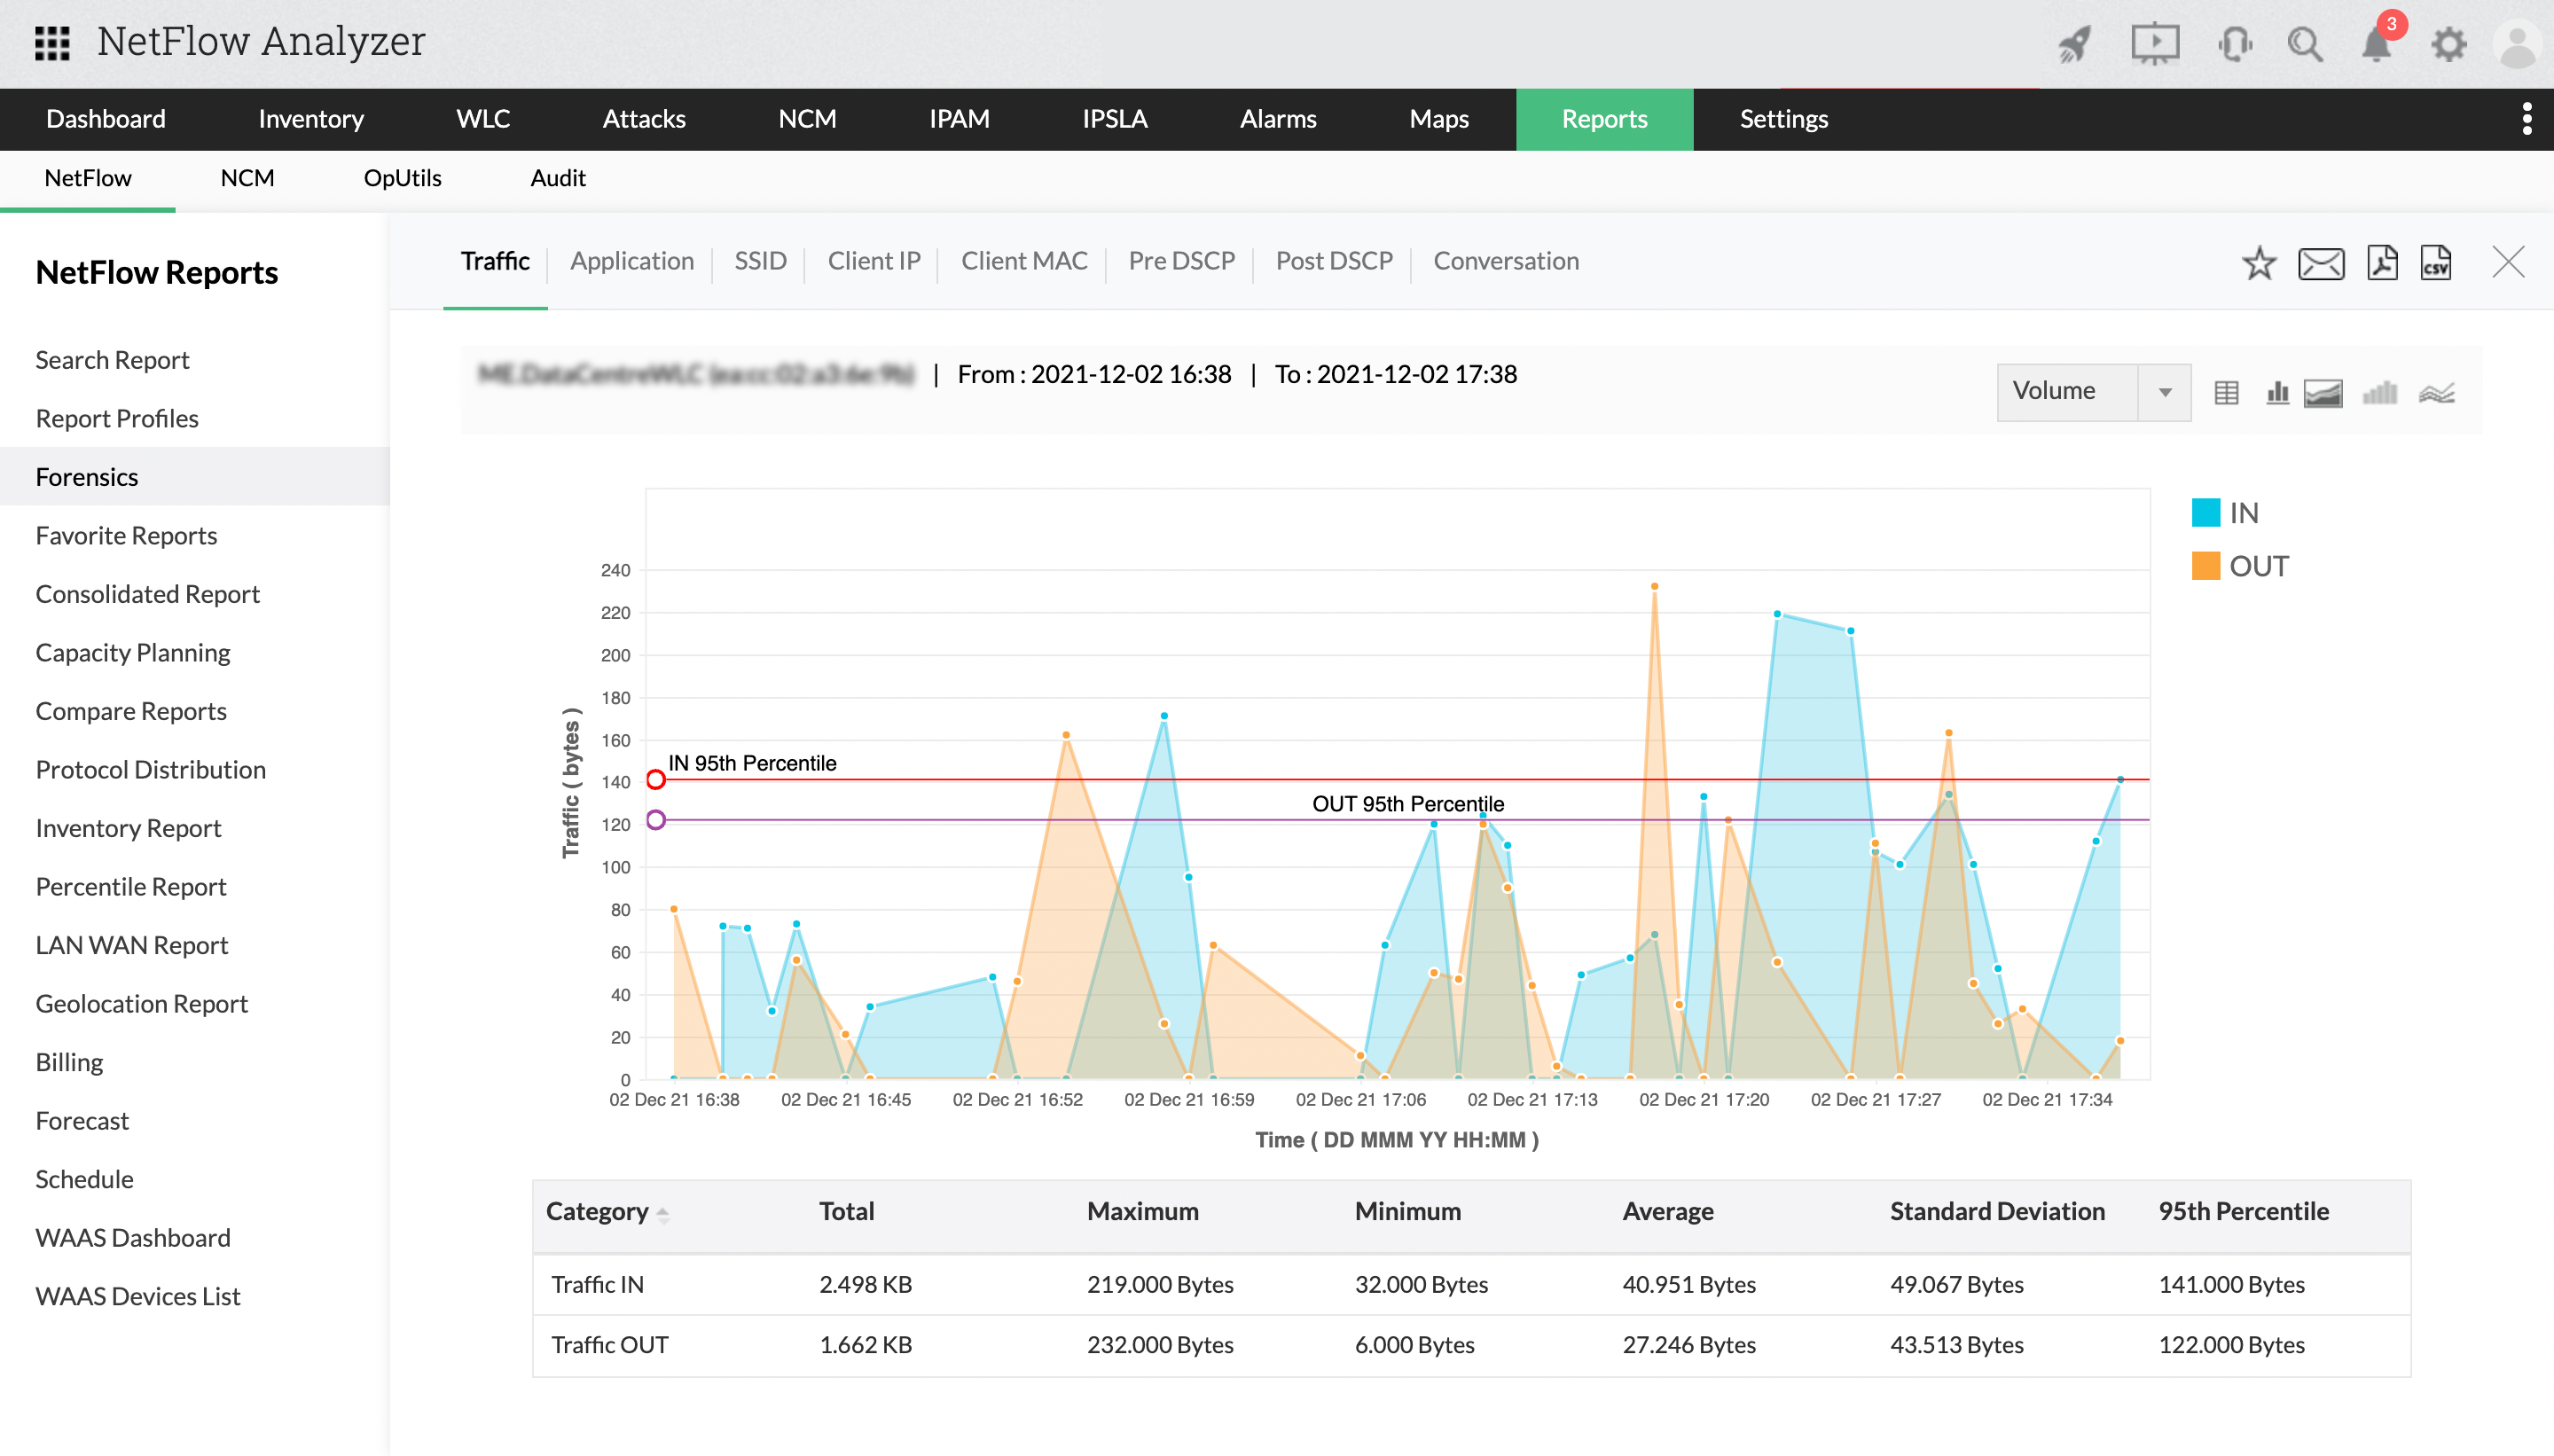Open search using the magnifier icon
The image size is (2554, 1456).
[2305, 44]
